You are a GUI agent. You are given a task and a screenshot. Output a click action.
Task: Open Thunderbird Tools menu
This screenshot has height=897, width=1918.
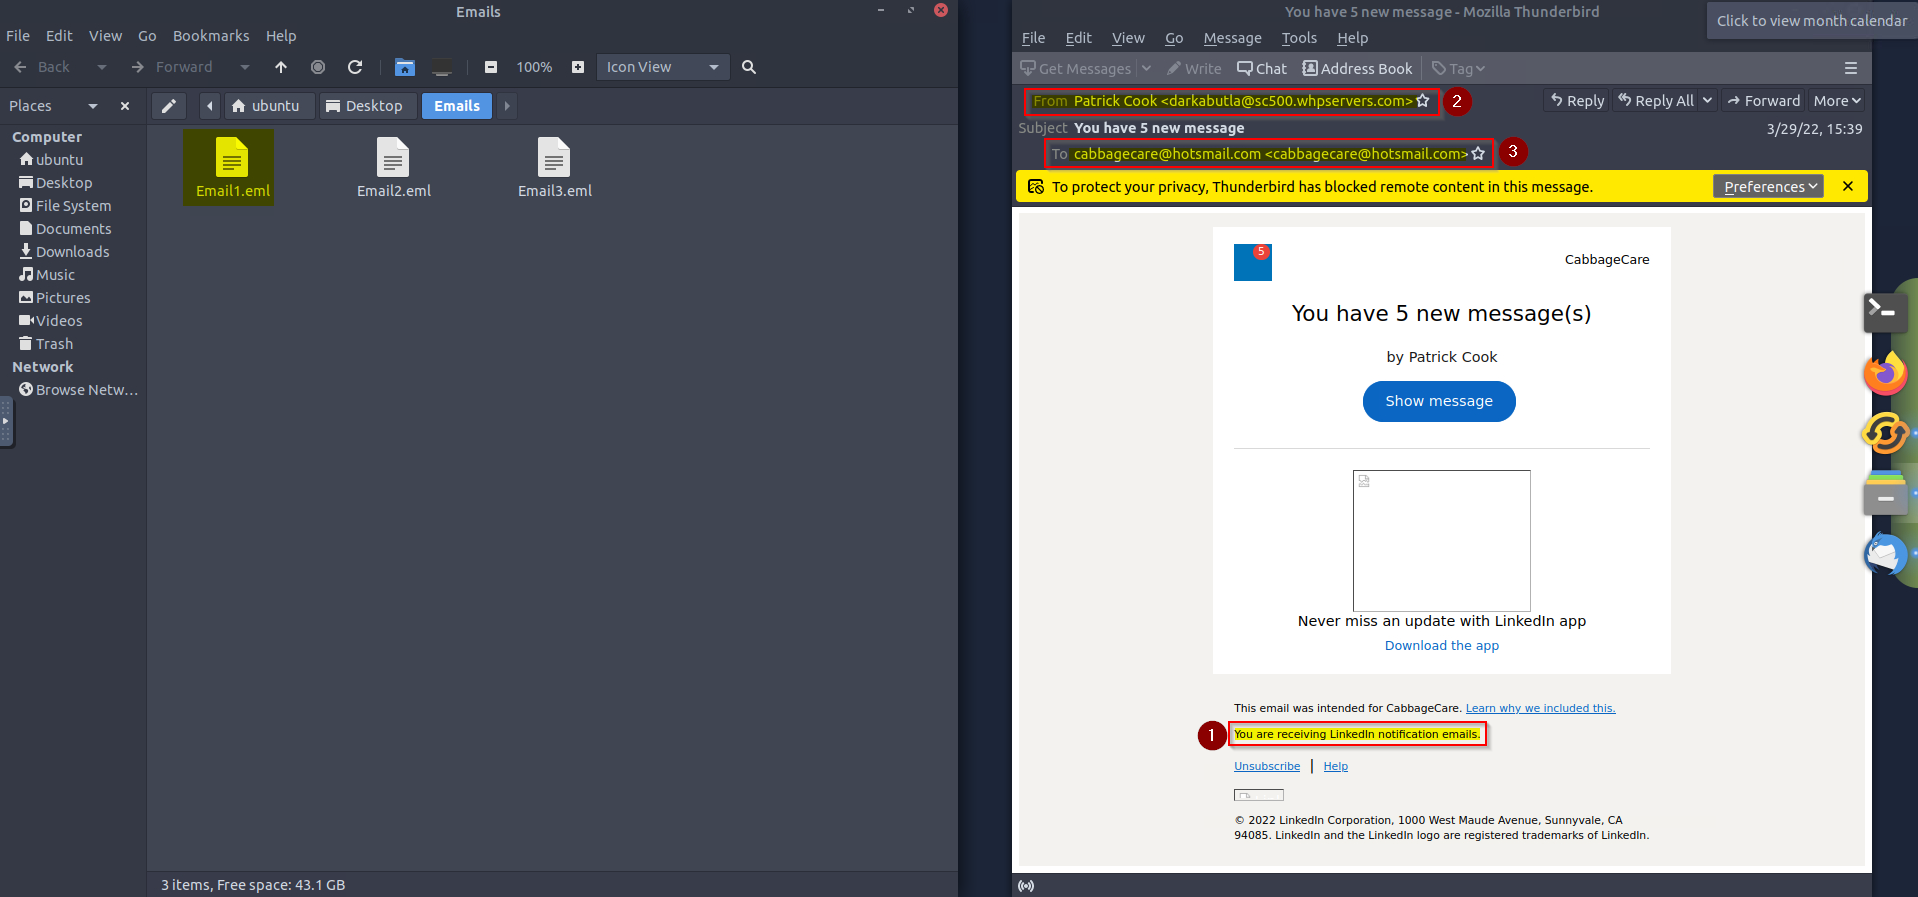[x=1299, y=38]
